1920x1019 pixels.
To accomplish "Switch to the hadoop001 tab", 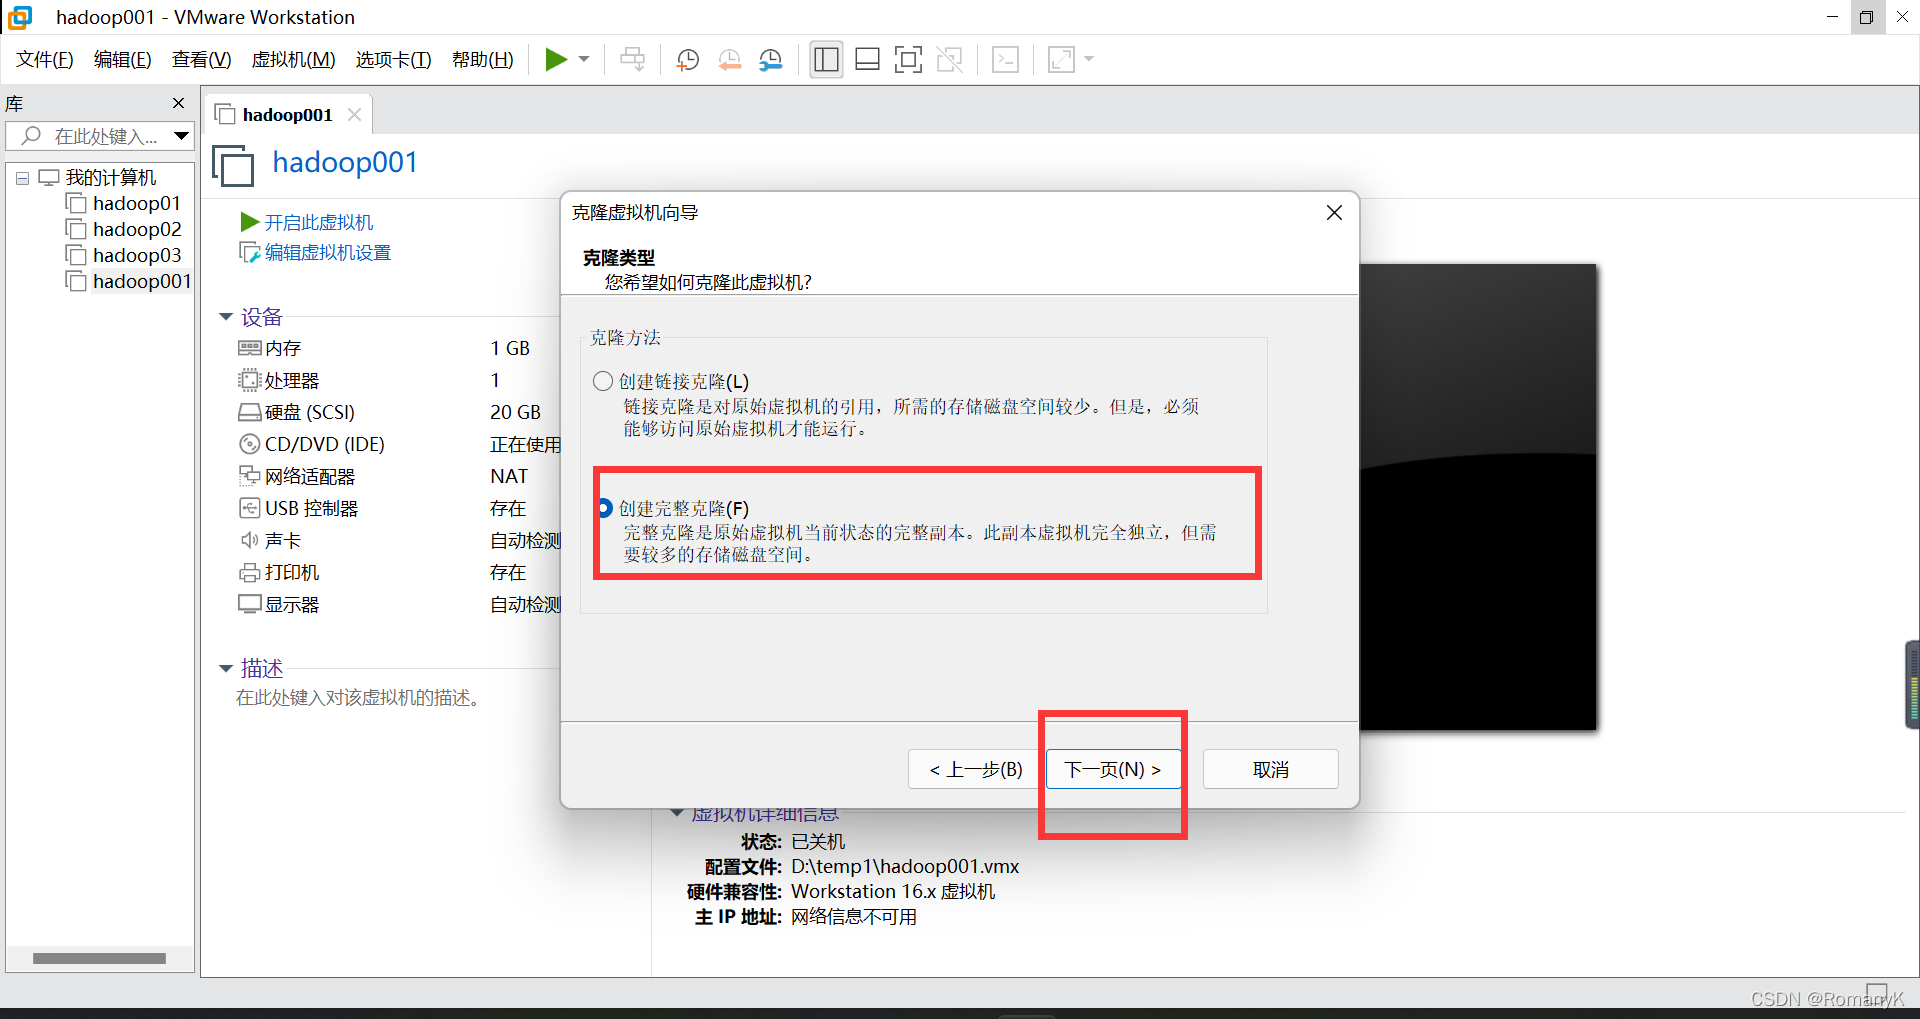I will (287, 115).
